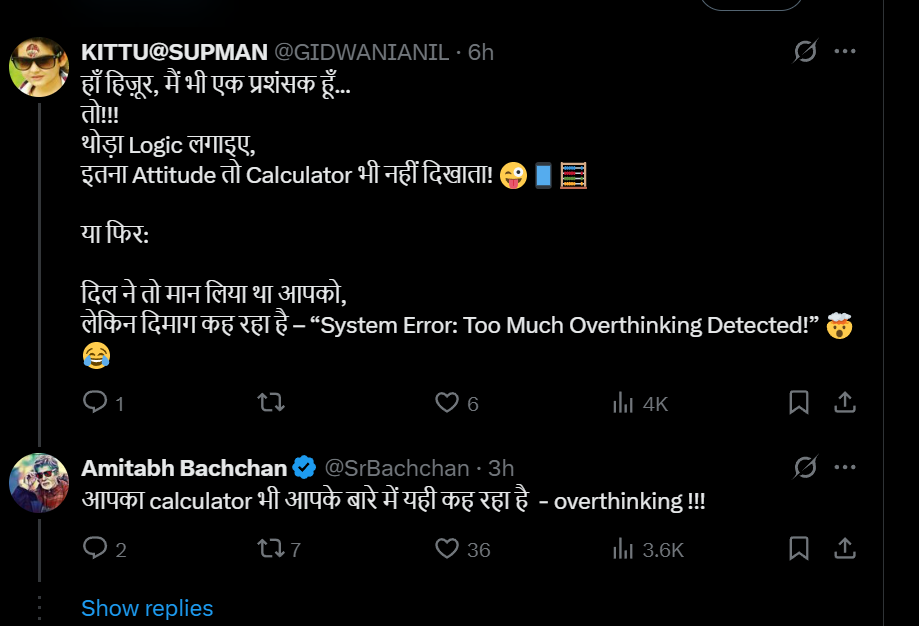Reply to Amitabh Bachchan's tweet
The image size is (919, 626).
point(95,548)
